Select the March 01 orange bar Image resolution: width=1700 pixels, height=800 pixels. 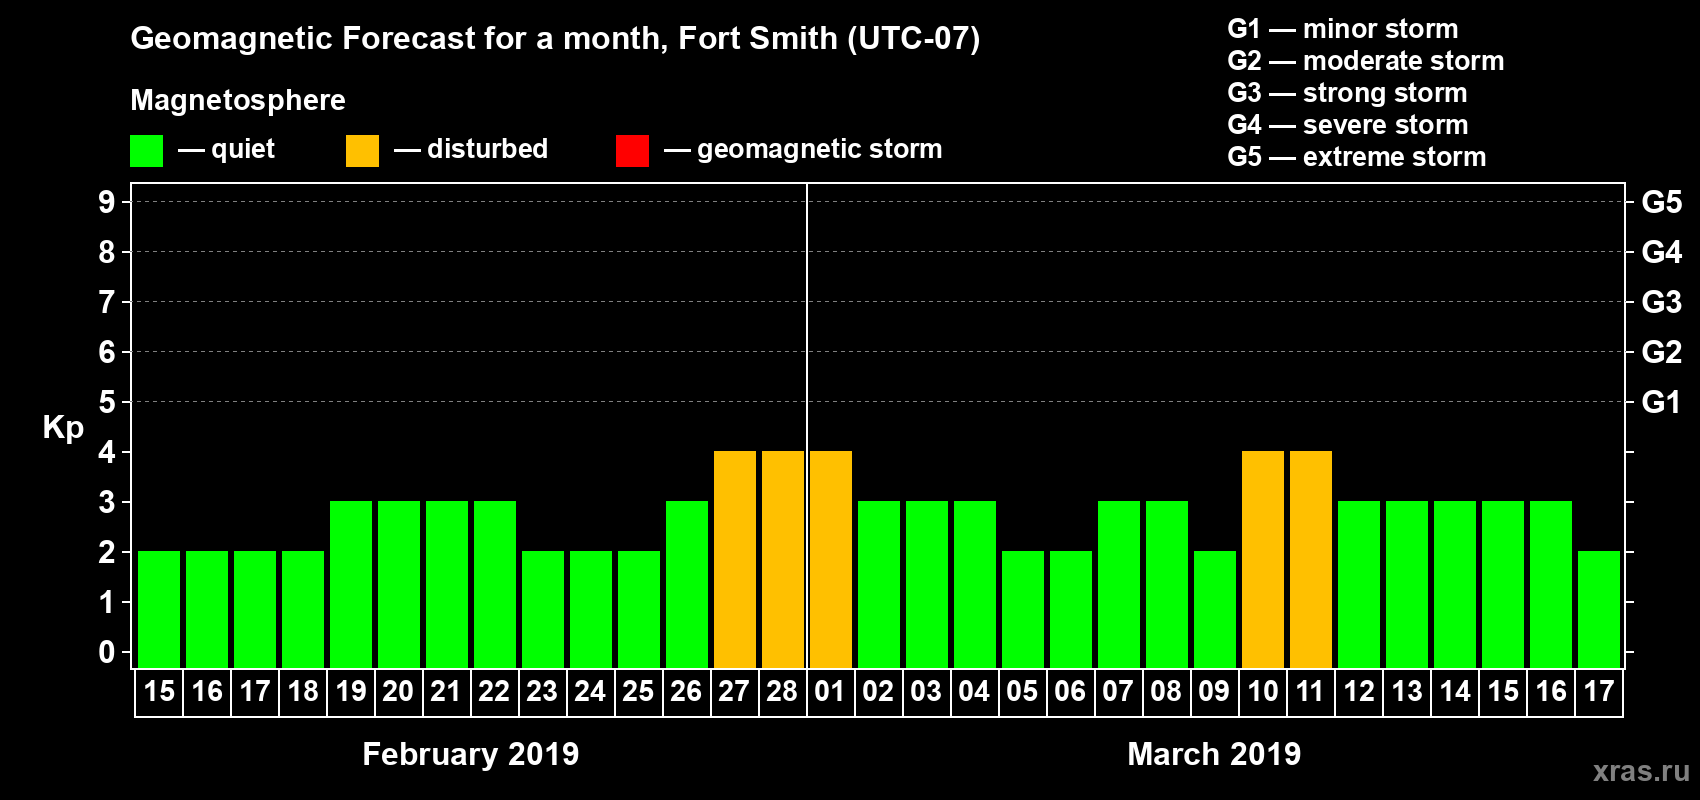(831, 559)
